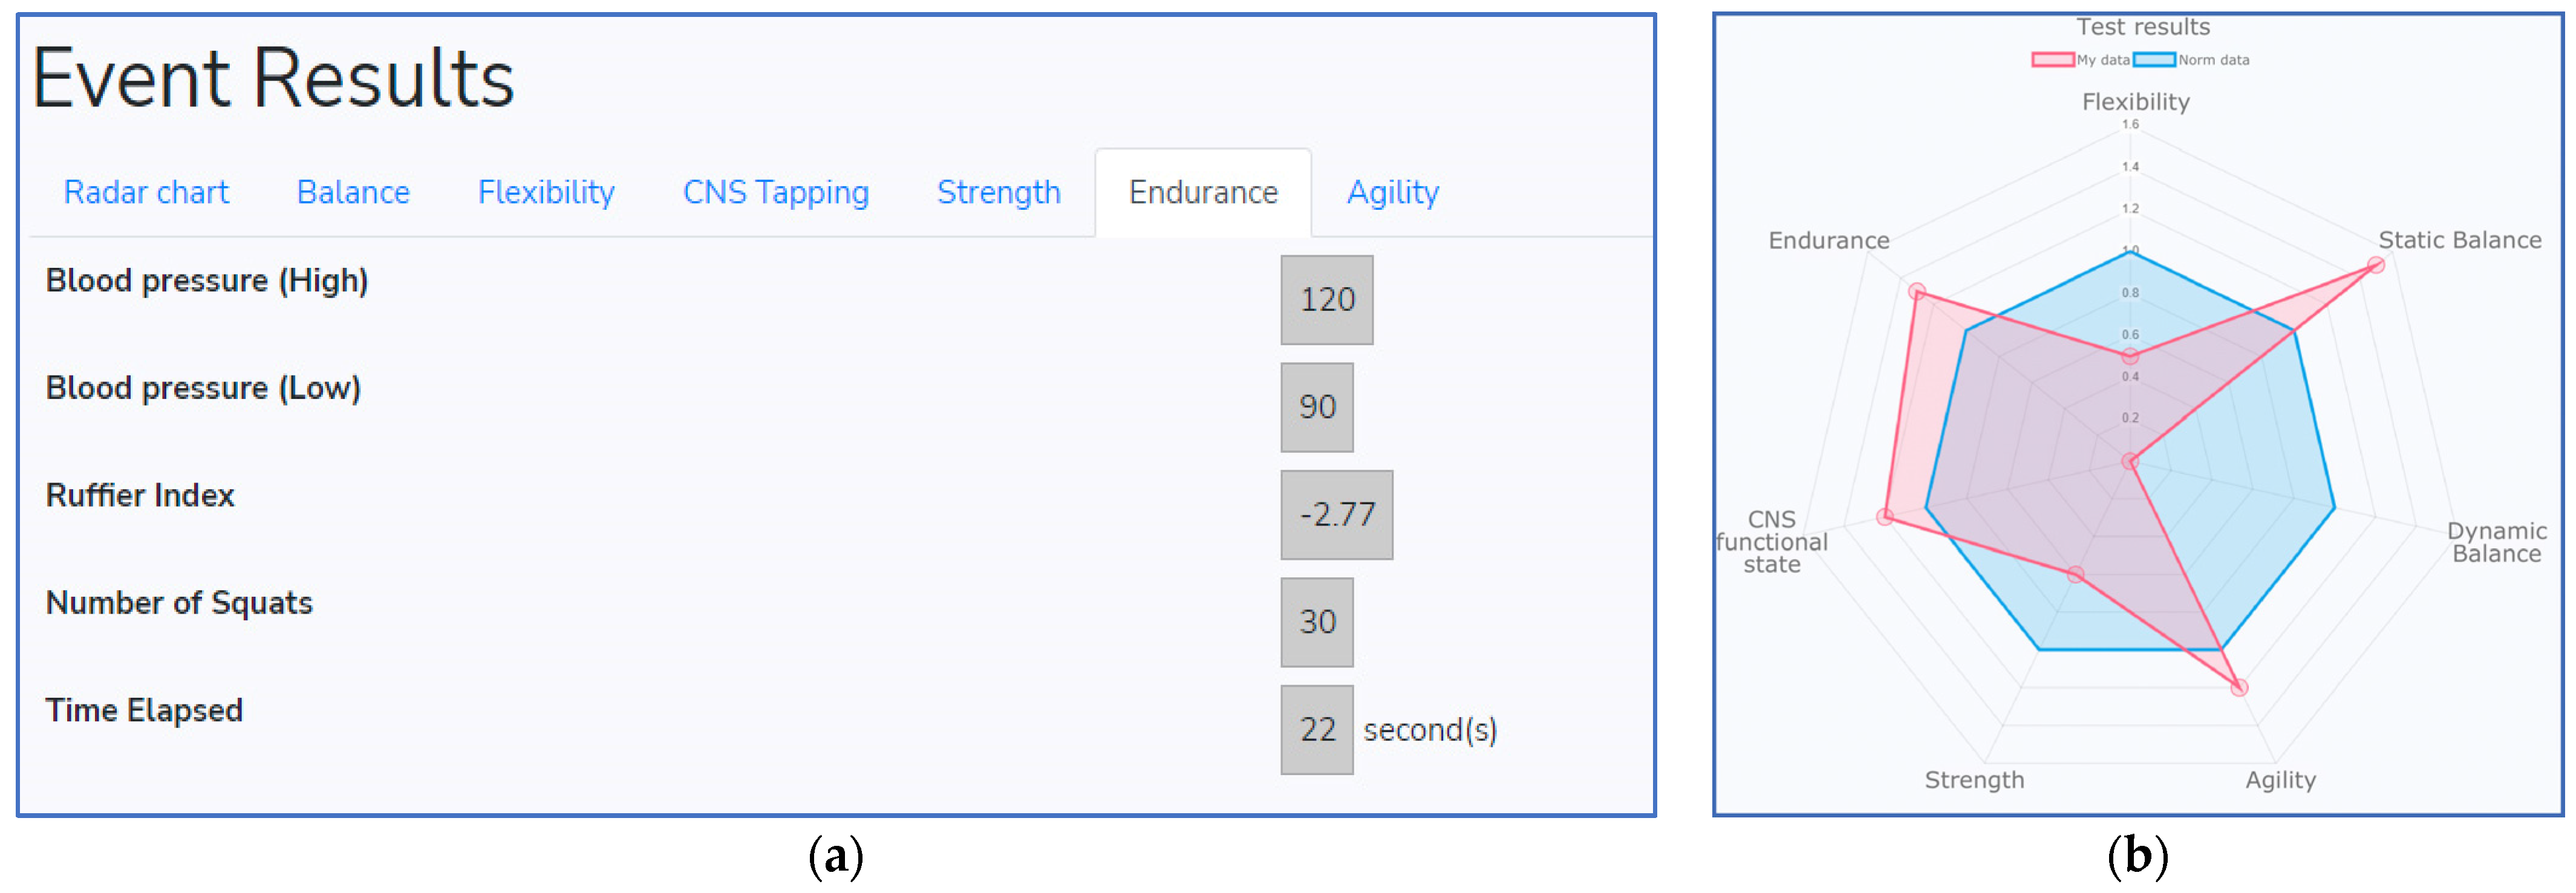
Task: Toggle the My data legend swatch
Action: tap(2052, 60)
